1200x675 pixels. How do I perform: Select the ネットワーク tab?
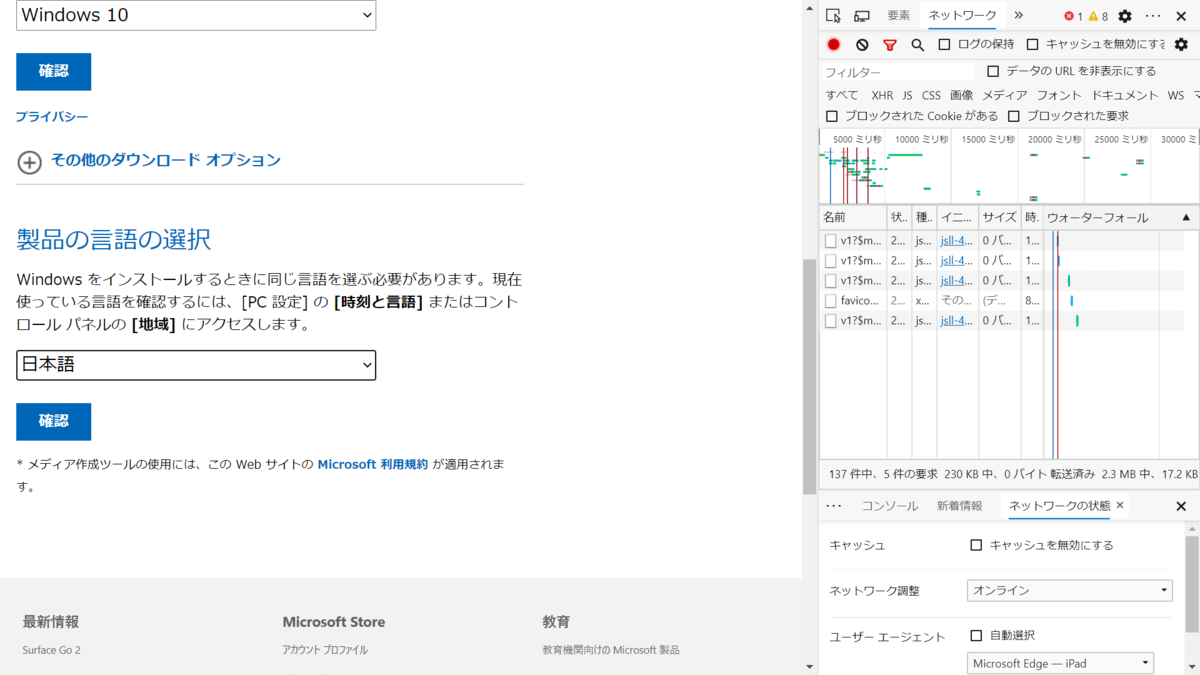click(962, 15)
